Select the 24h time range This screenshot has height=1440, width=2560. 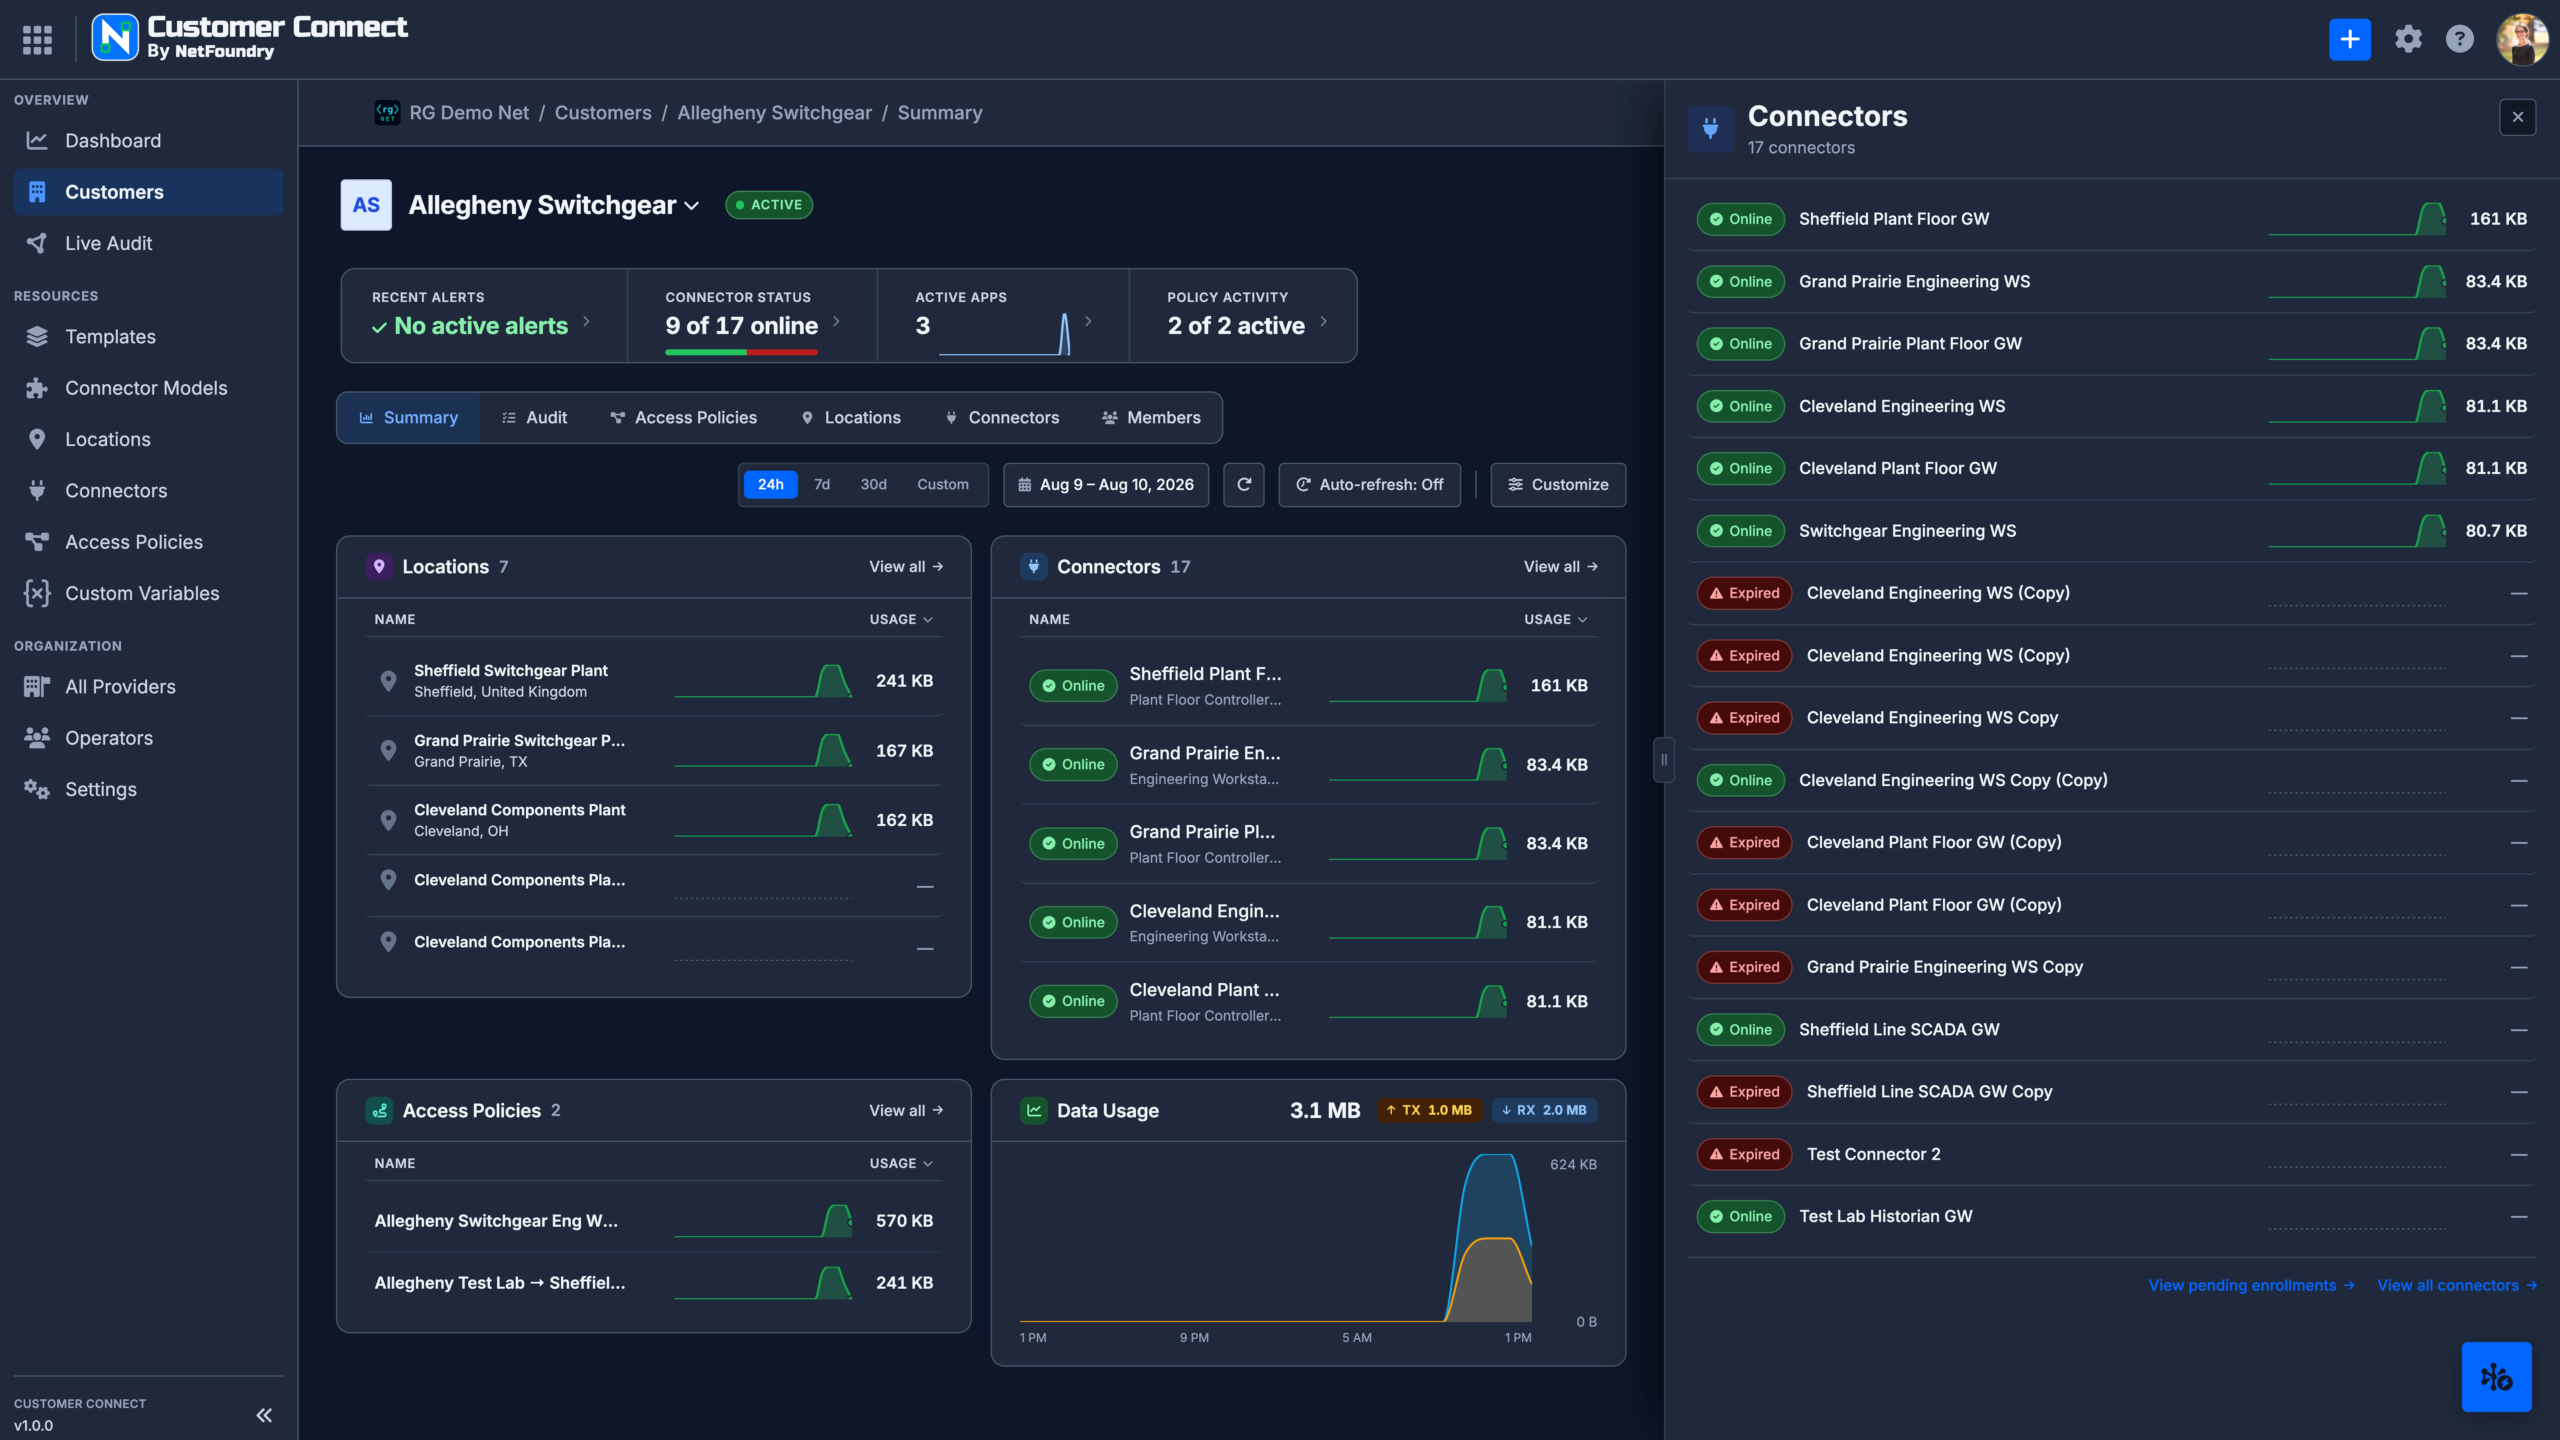click(770, 485)
